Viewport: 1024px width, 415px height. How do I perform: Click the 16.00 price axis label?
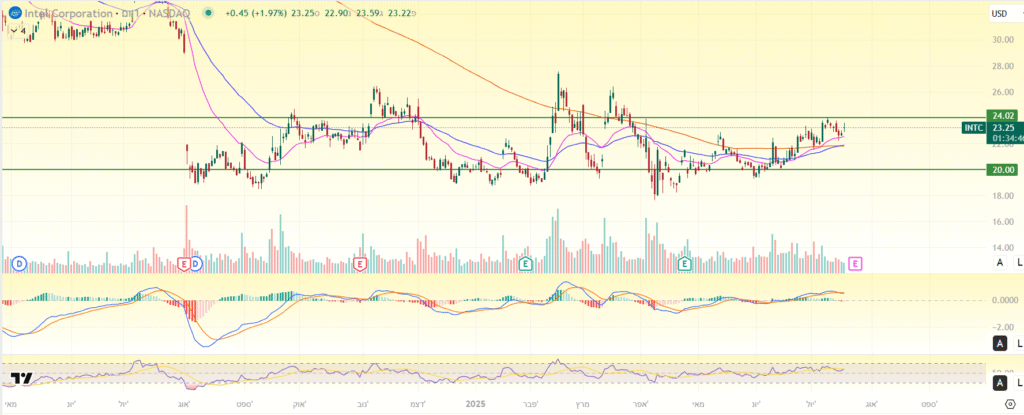pos(1003,222)
